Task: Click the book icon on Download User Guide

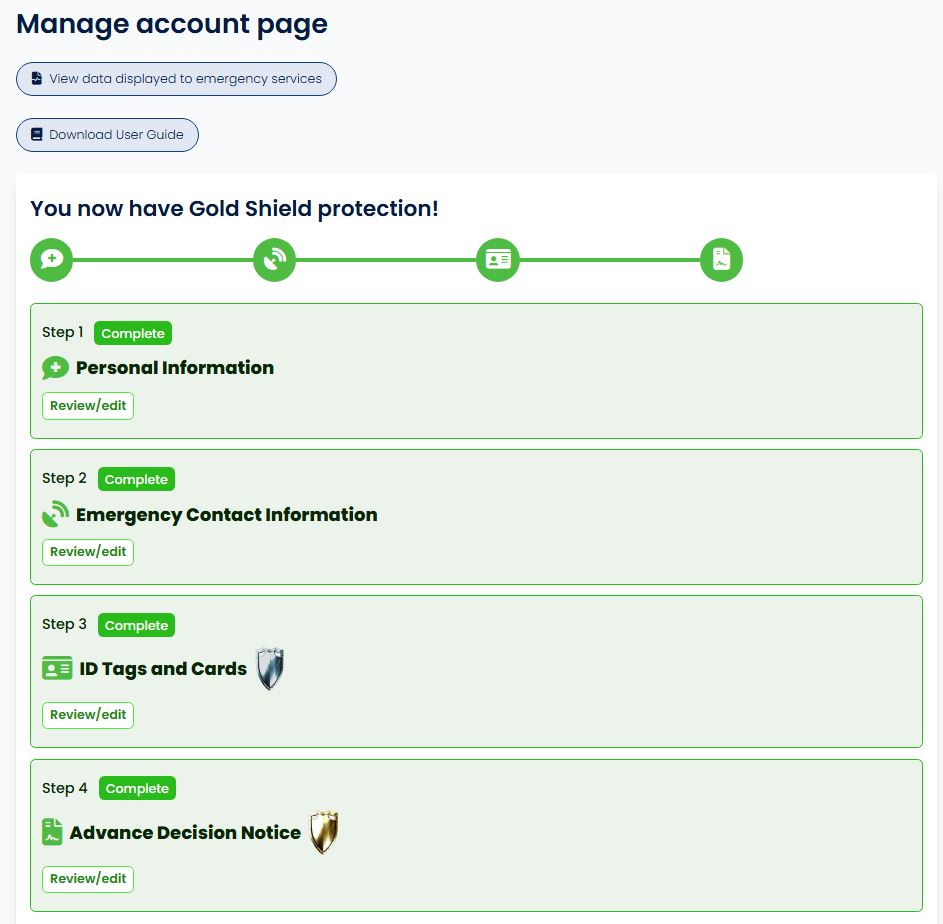Action: [36, 134]
